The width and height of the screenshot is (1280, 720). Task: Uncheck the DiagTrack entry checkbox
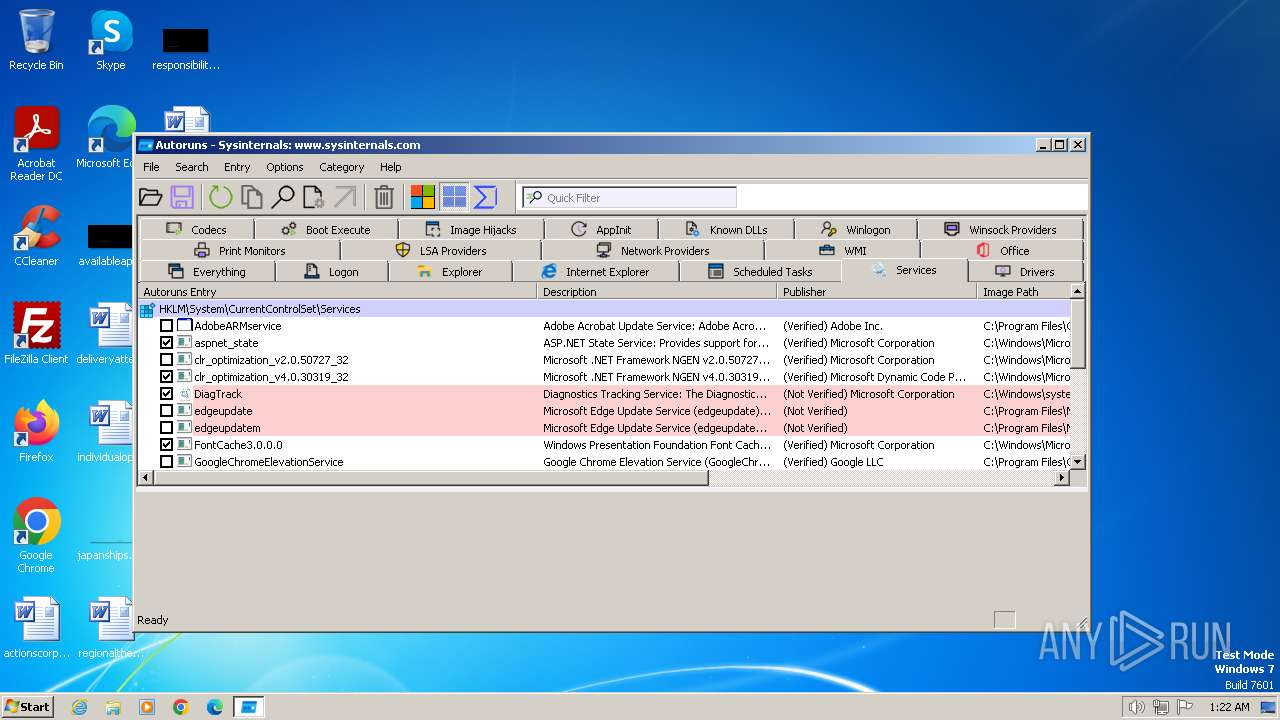(166, 394)
